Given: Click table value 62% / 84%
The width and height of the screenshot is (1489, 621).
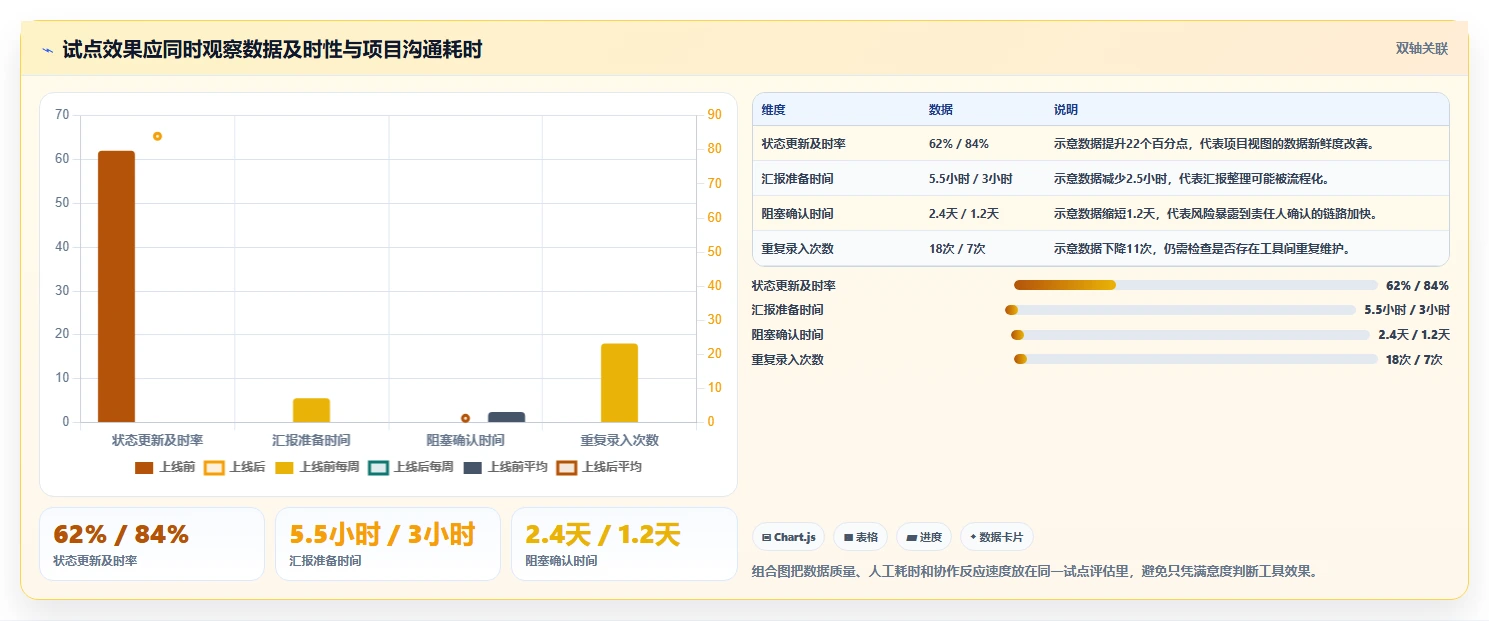Looking at the screenshot, I should click(x=958, y=144).
